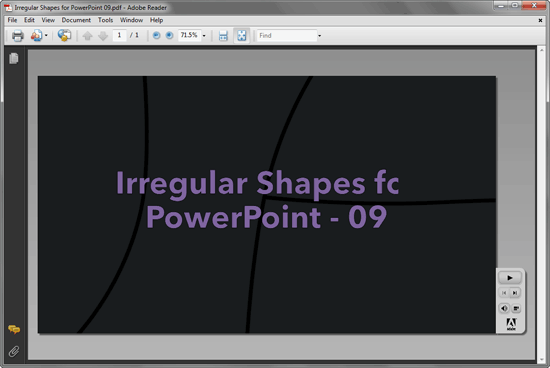Click the zoom out round button
The image size is (550, 368).
click(156, 35)
